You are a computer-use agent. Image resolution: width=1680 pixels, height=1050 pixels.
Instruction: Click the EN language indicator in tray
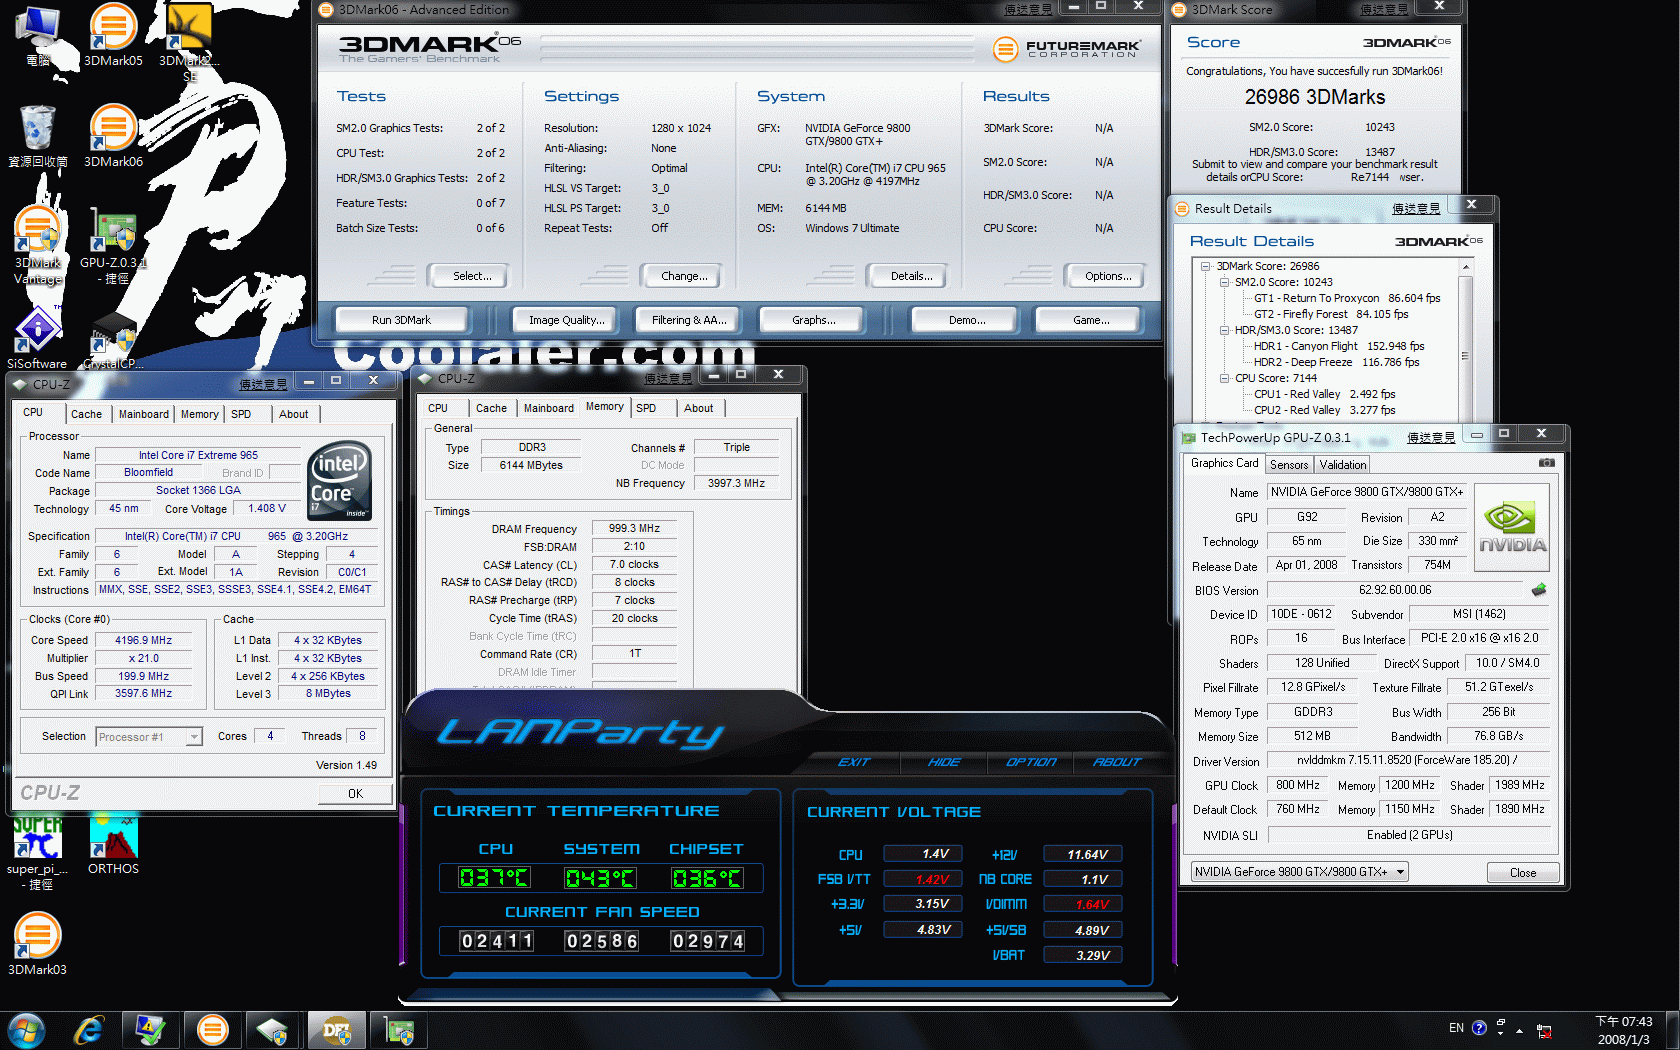click(x=1456, y=1028)
